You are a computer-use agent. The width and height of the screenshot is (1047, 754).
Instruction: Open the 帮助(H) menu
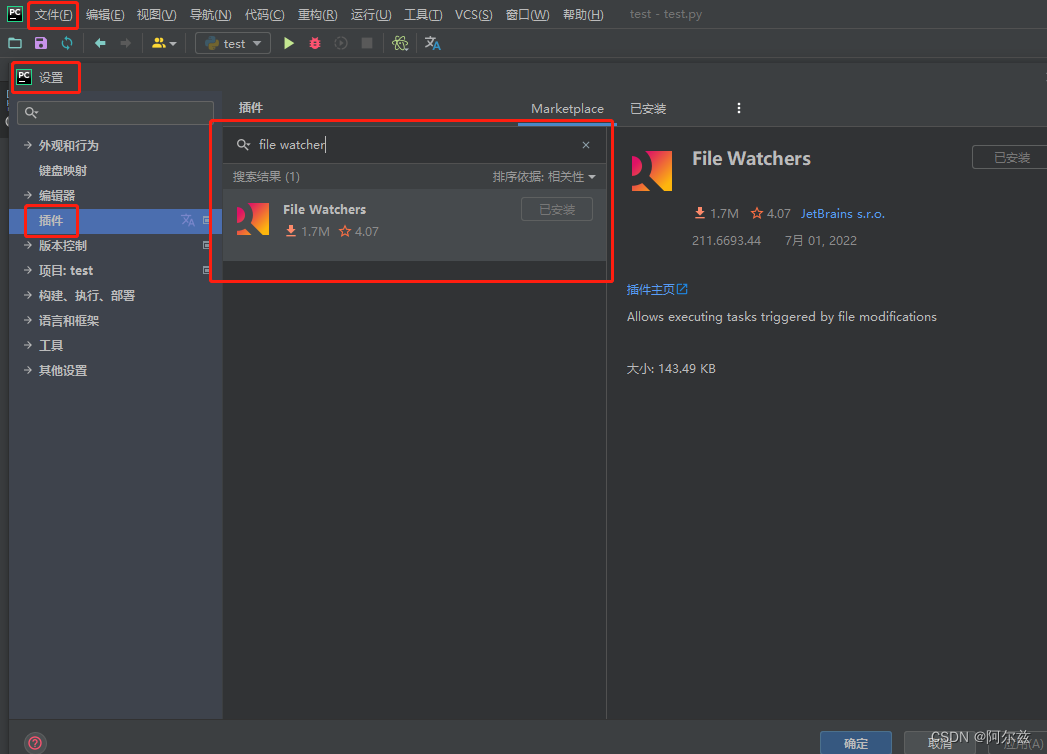pyautogui.click(x=583, y=15)
